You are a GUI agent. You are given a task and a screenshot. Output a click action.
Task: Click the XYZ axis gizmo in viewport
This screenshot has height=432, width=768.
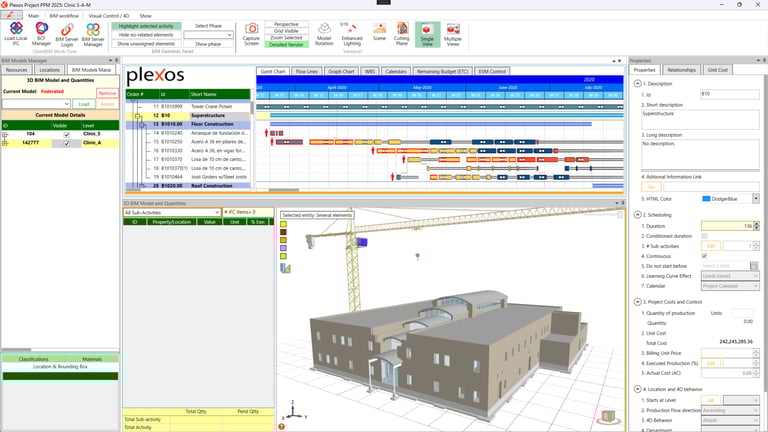294,410
